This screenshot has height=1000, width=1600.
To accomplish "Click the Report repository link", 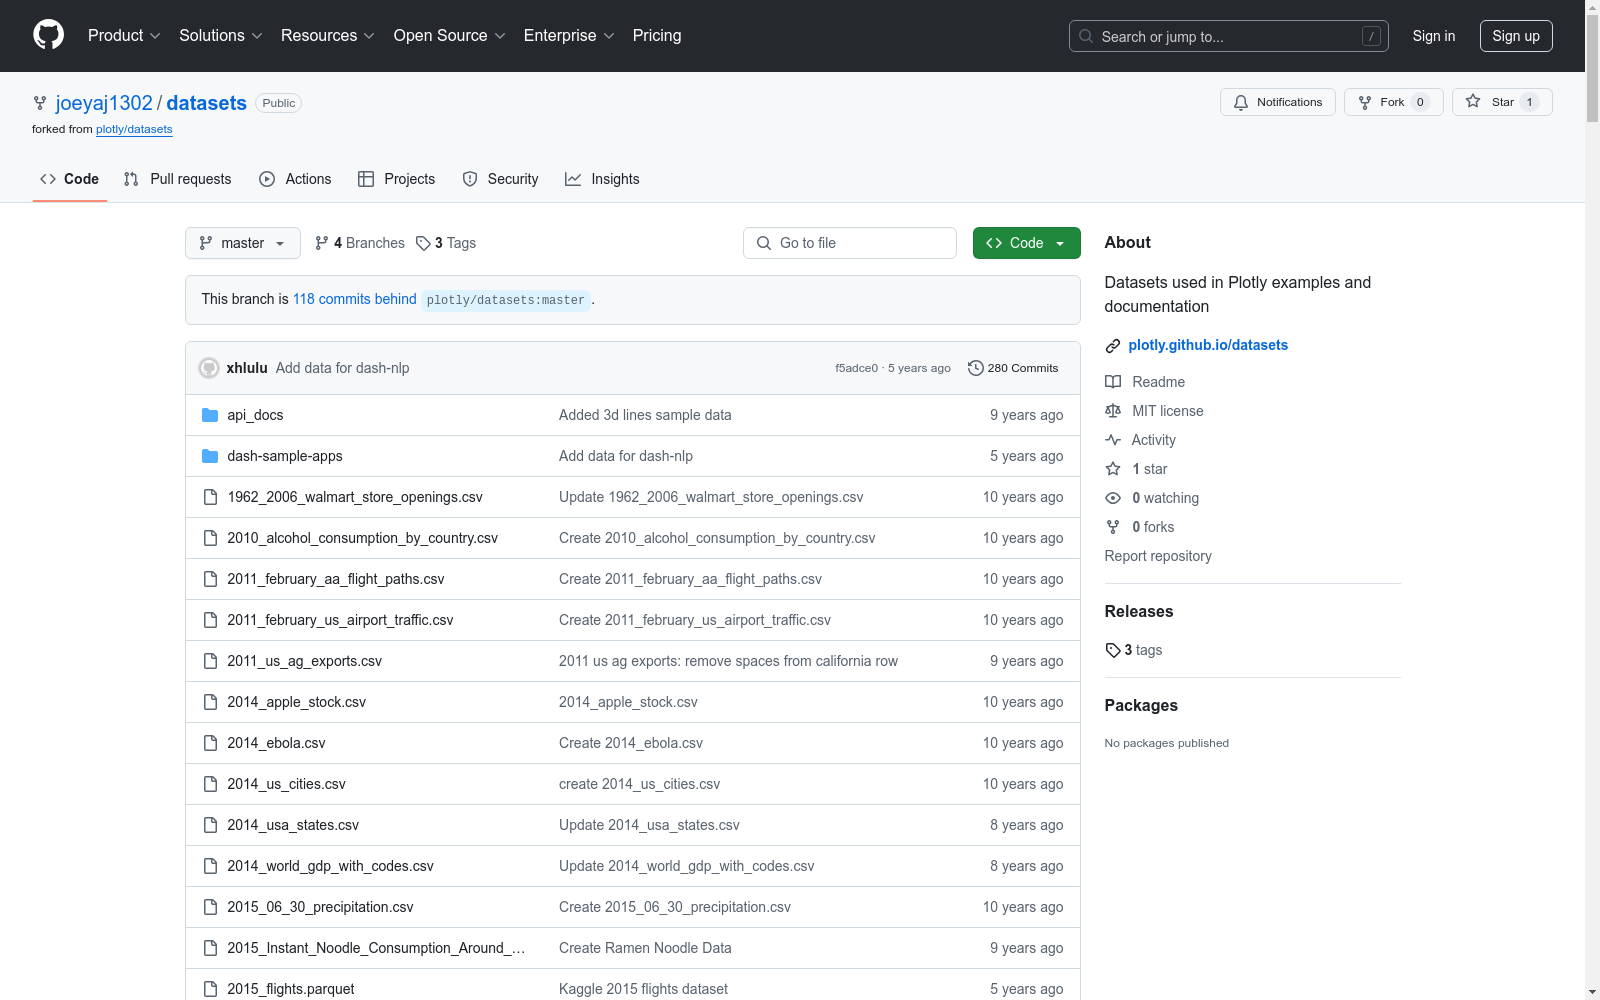I will coord(1158,556).
